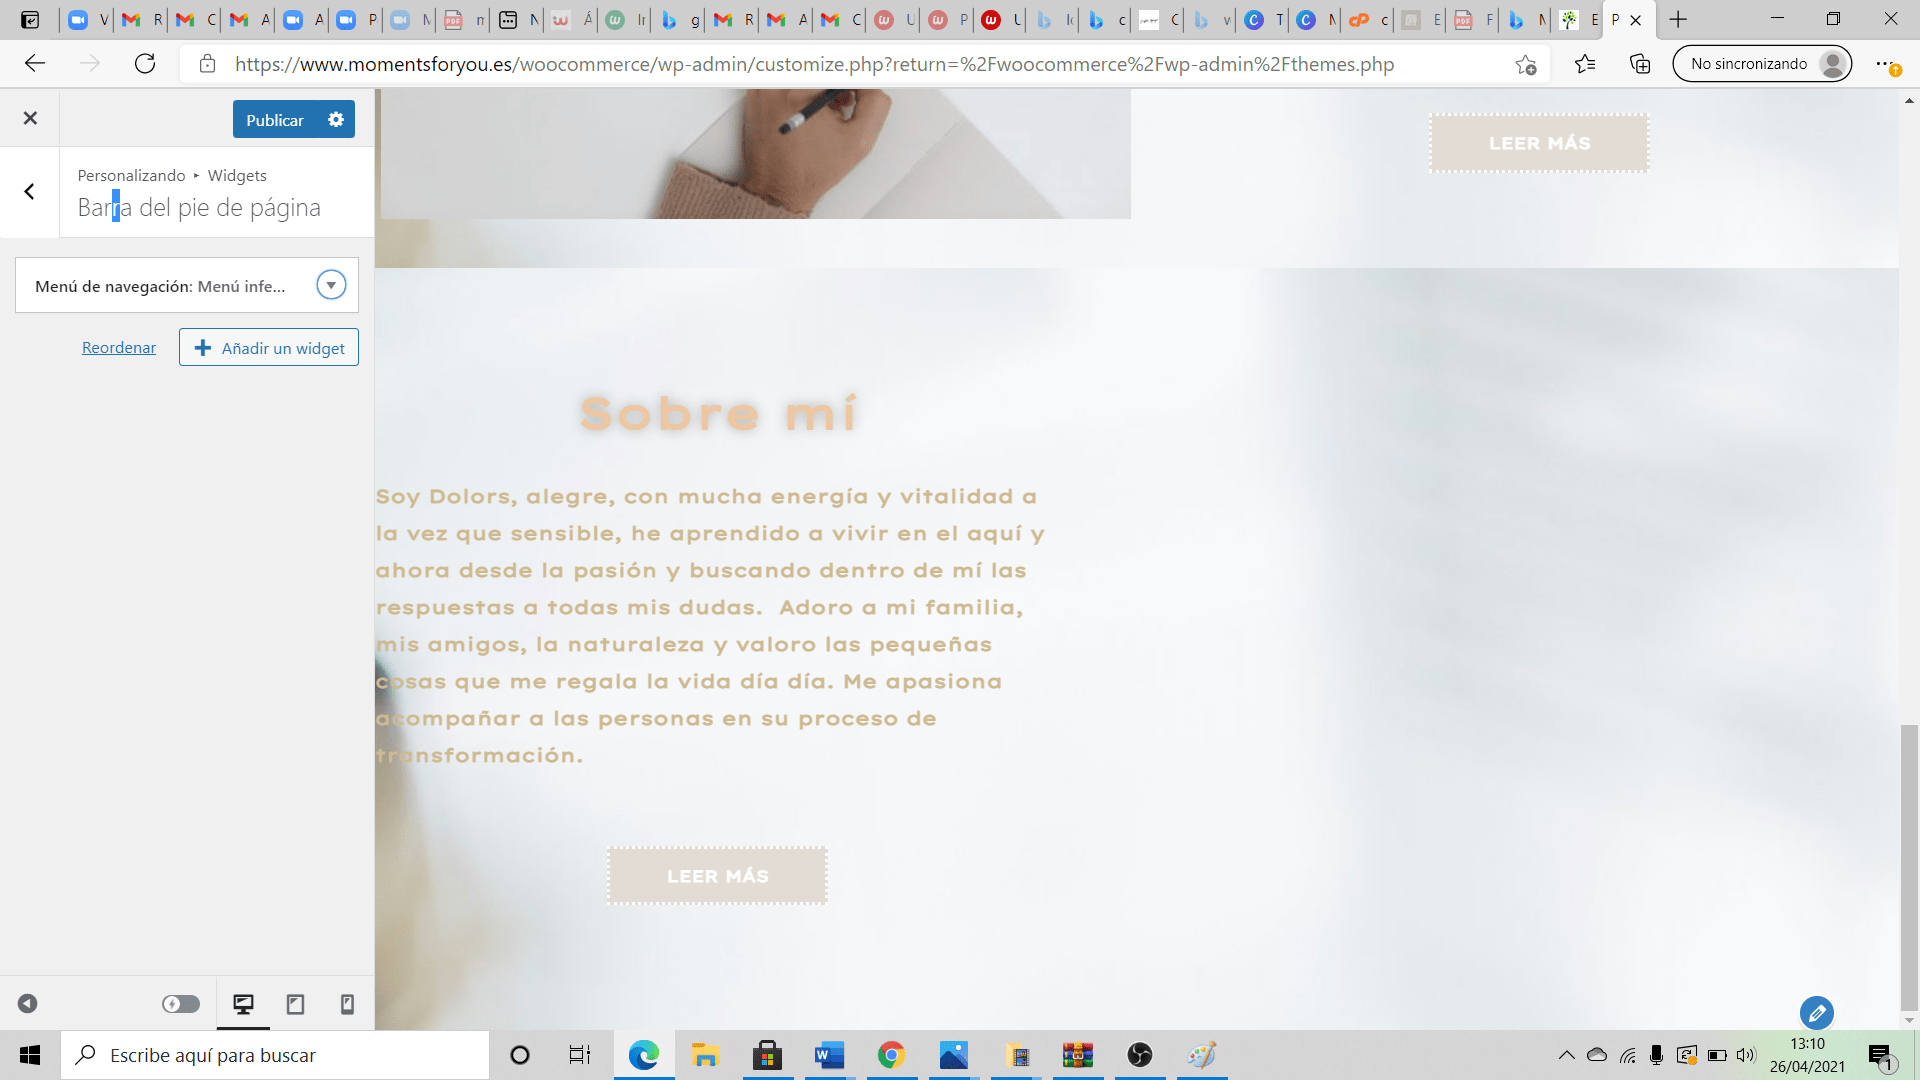The image size is (1920, 1080).
Task: Click the hand-with-pen image in the preview
Action: (755, 153)
